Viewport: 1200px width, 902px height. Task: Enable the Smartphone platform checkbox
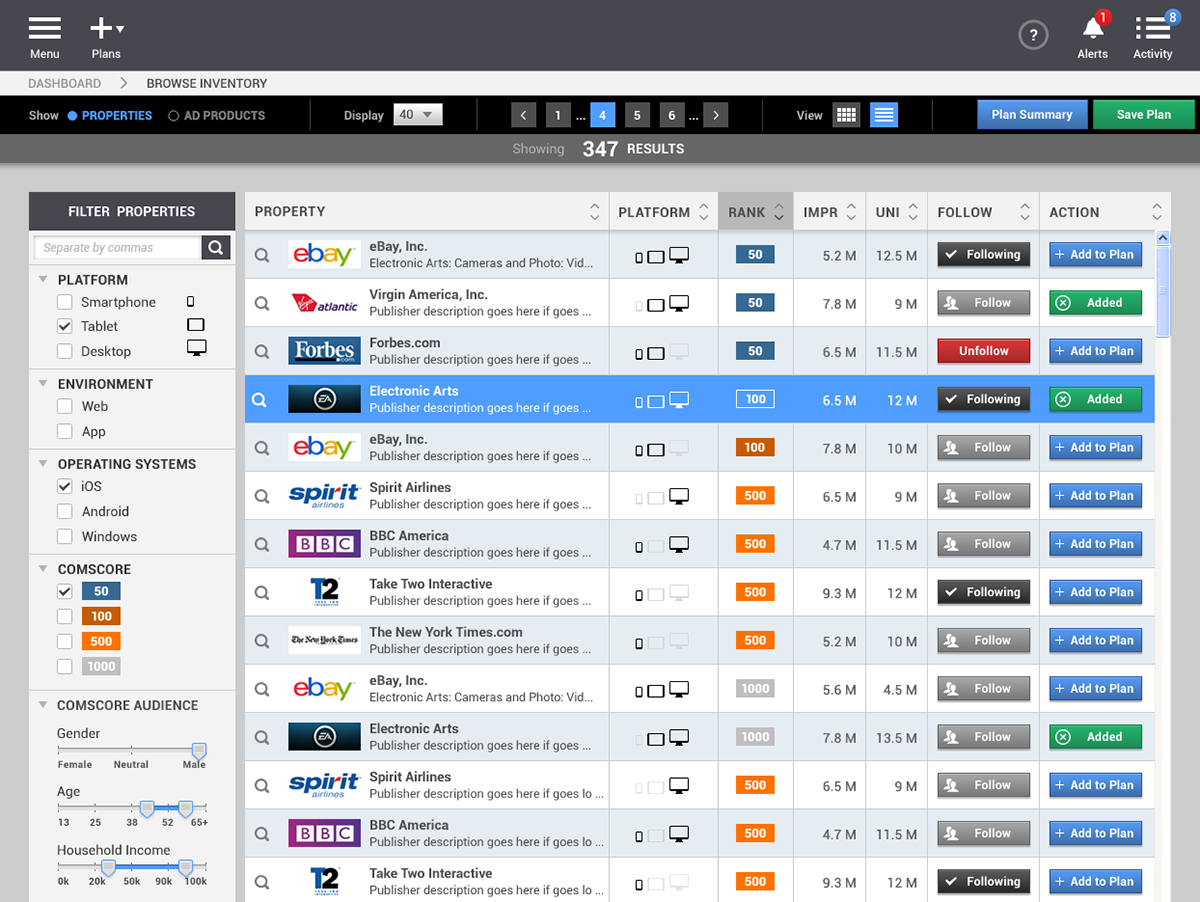[65, 302]
